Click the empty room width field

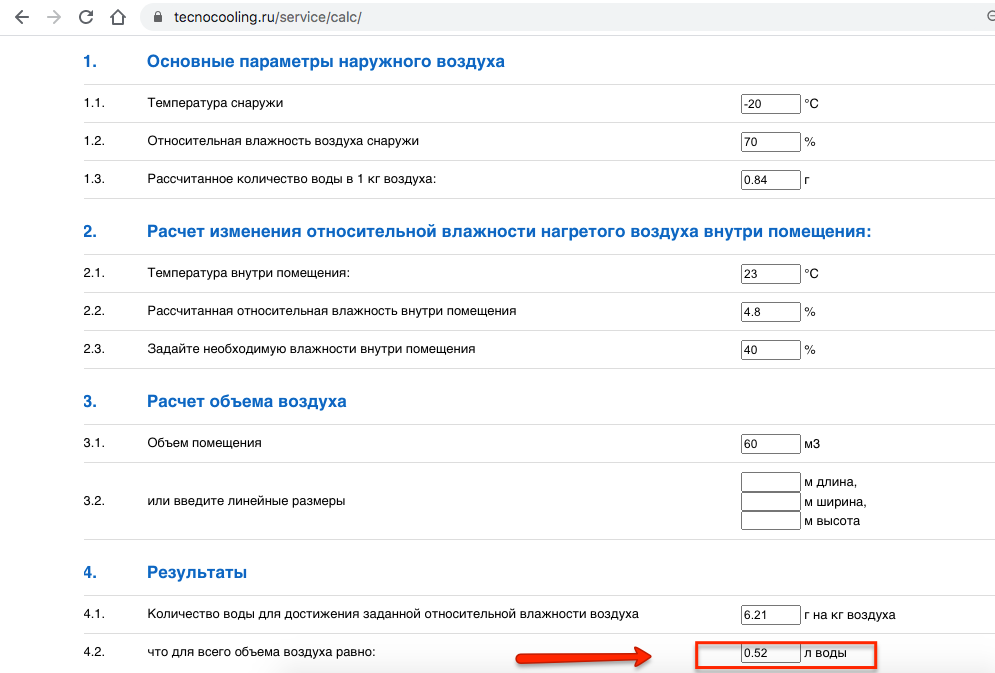click(770, 501)
